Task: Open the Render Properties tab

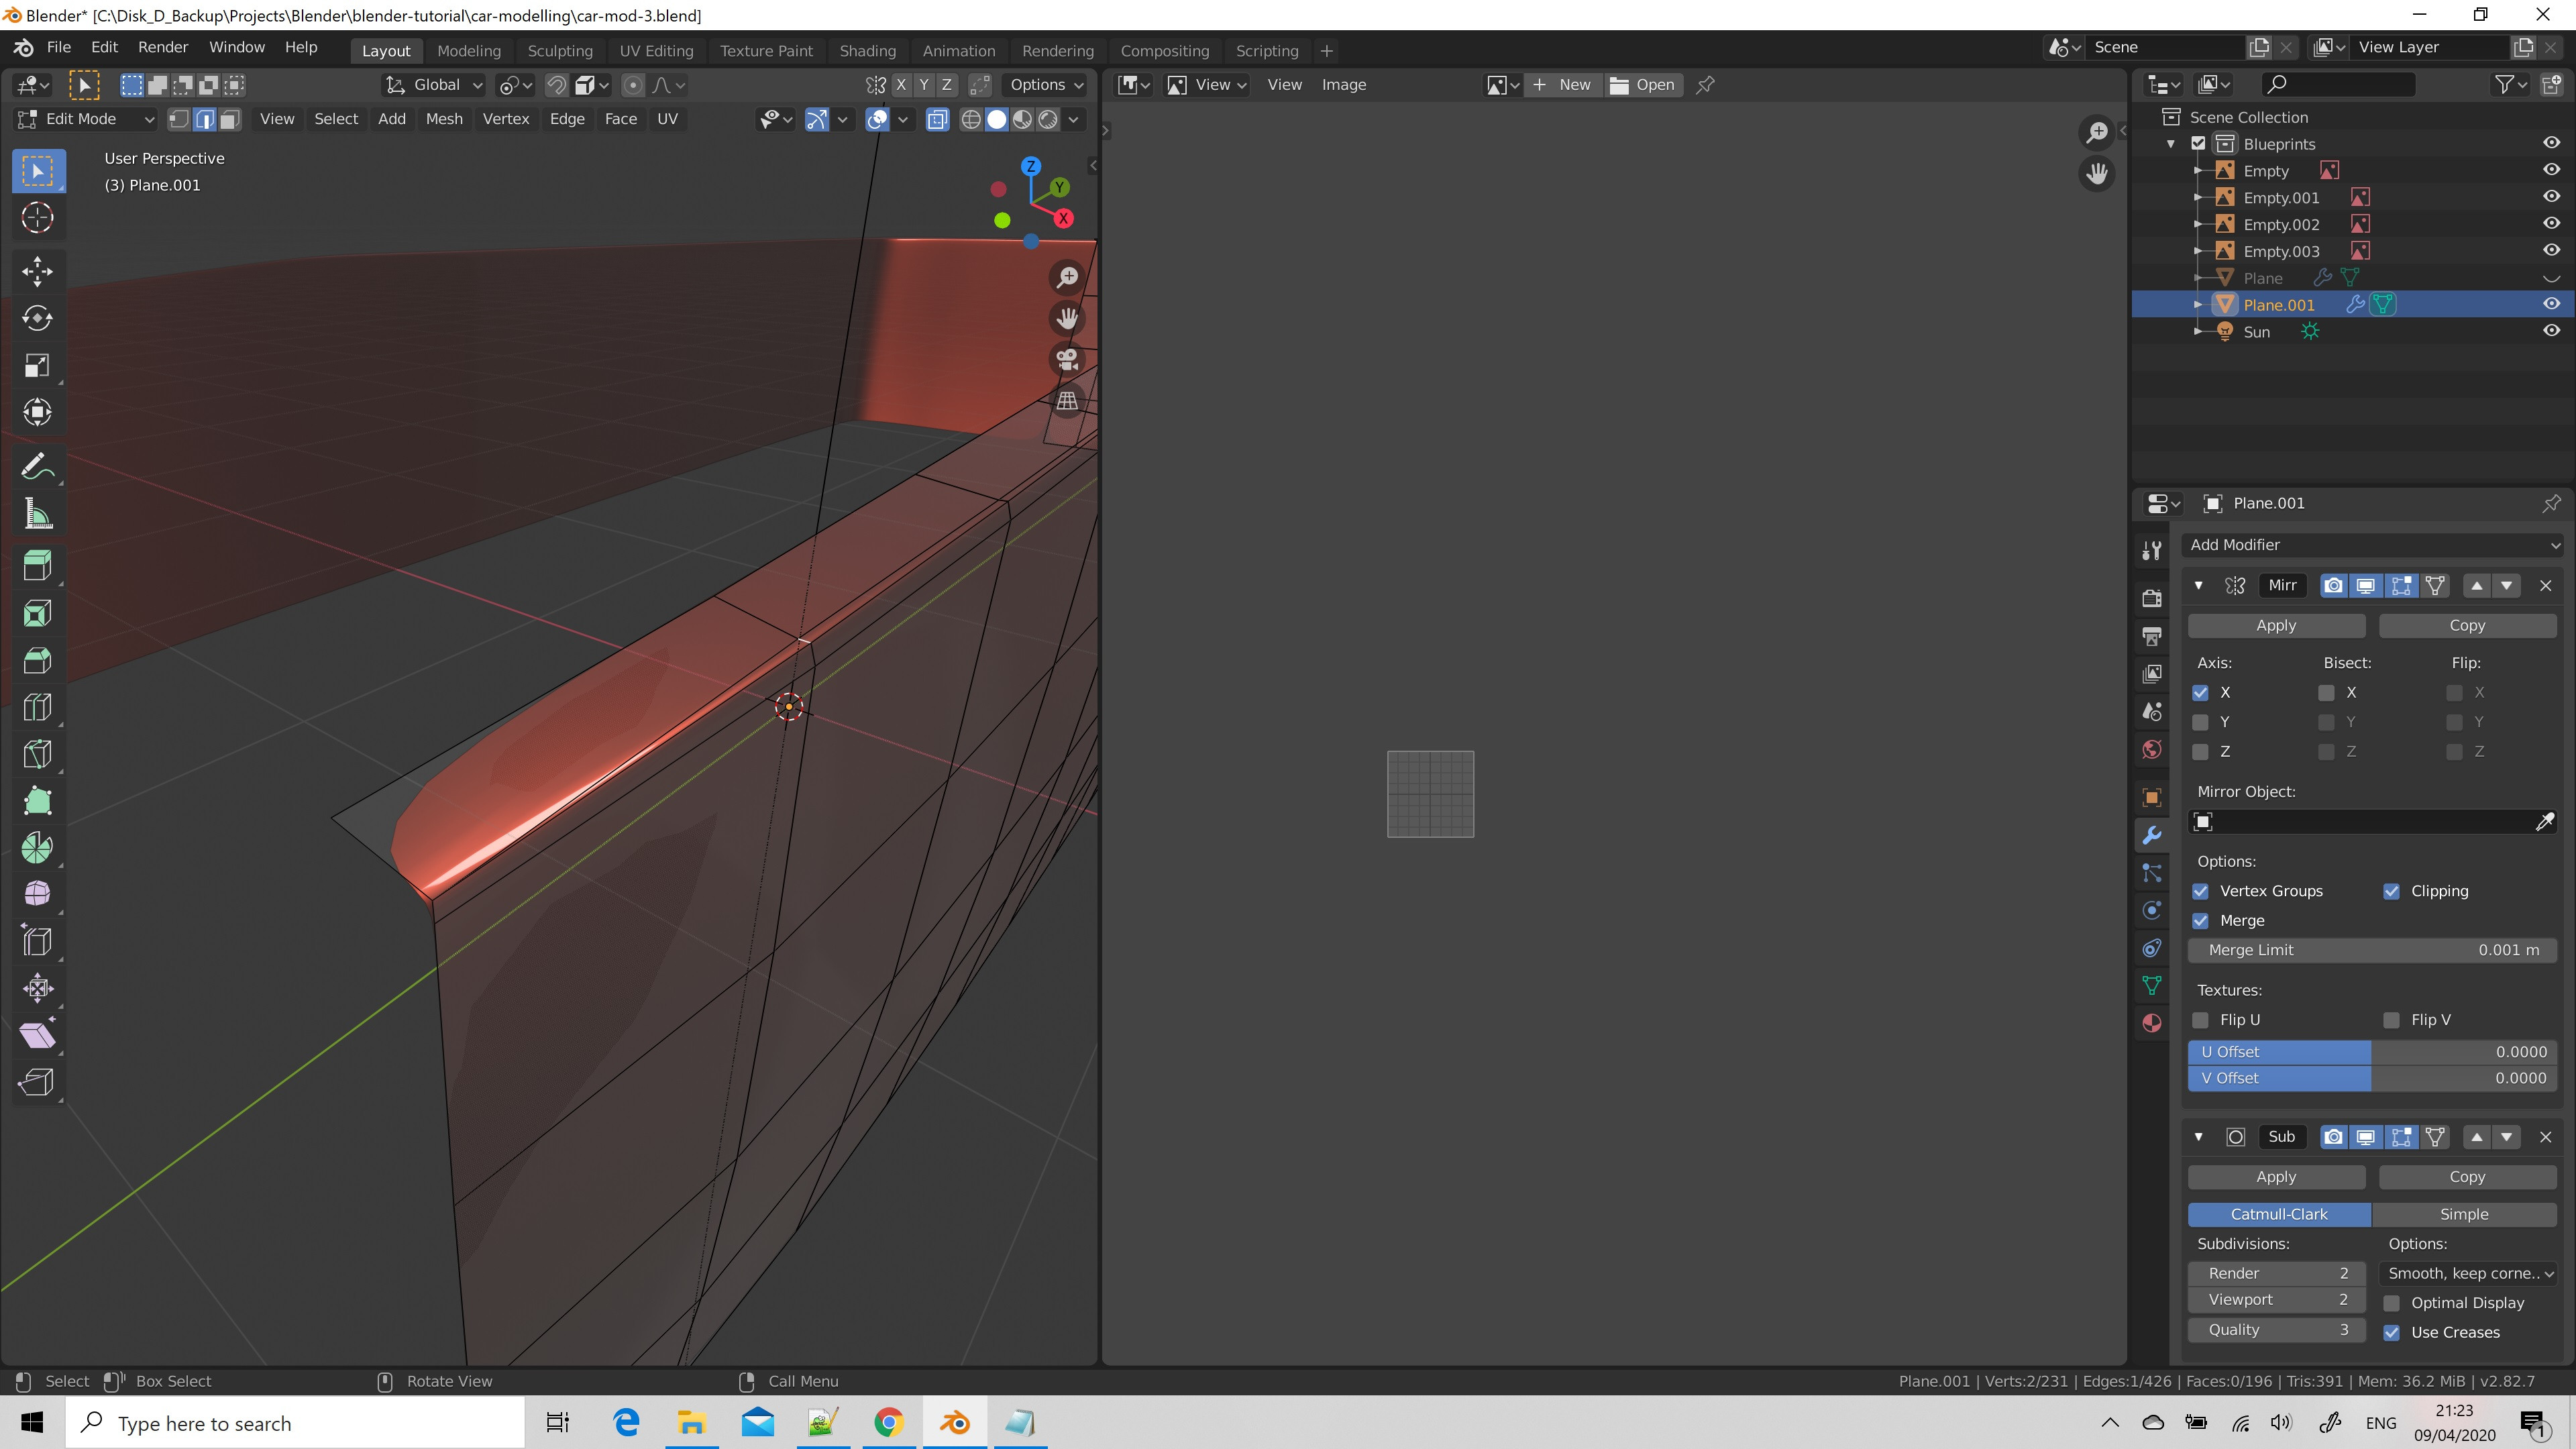Action: [2152, 597]
